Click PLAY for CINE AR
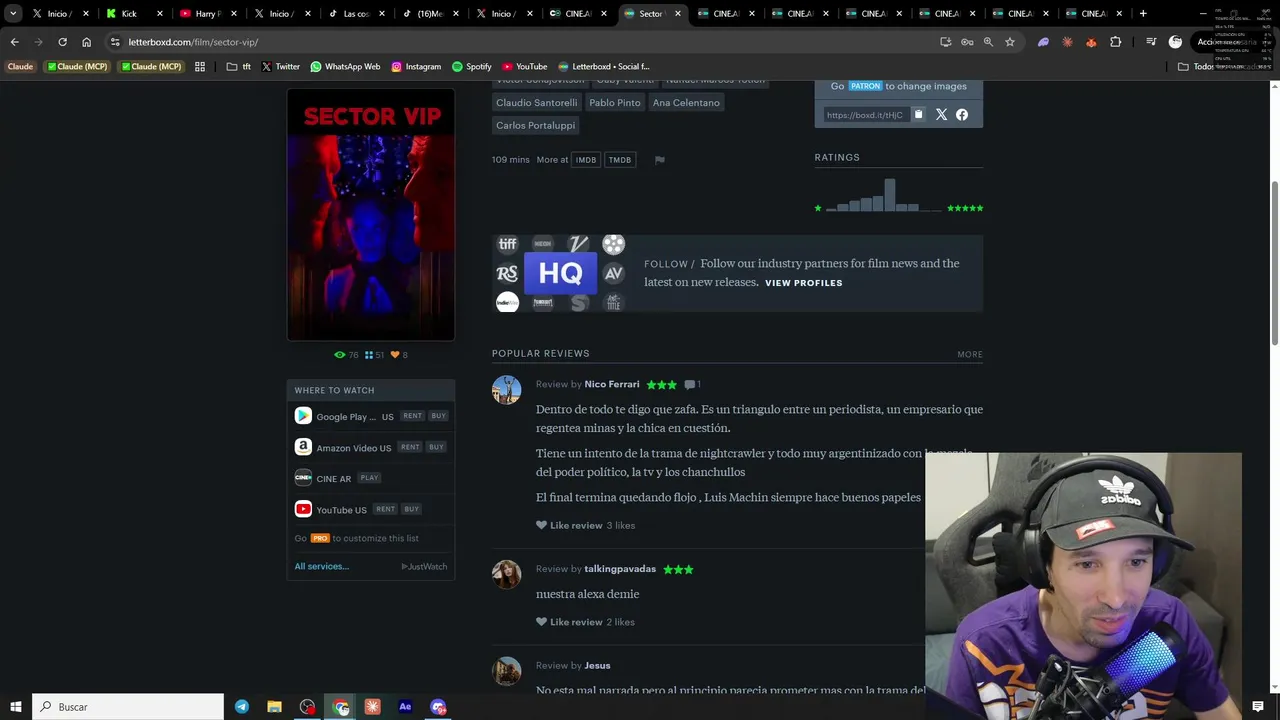The height and width of the screenshot is (720, 1280). [x=370, y=478]
